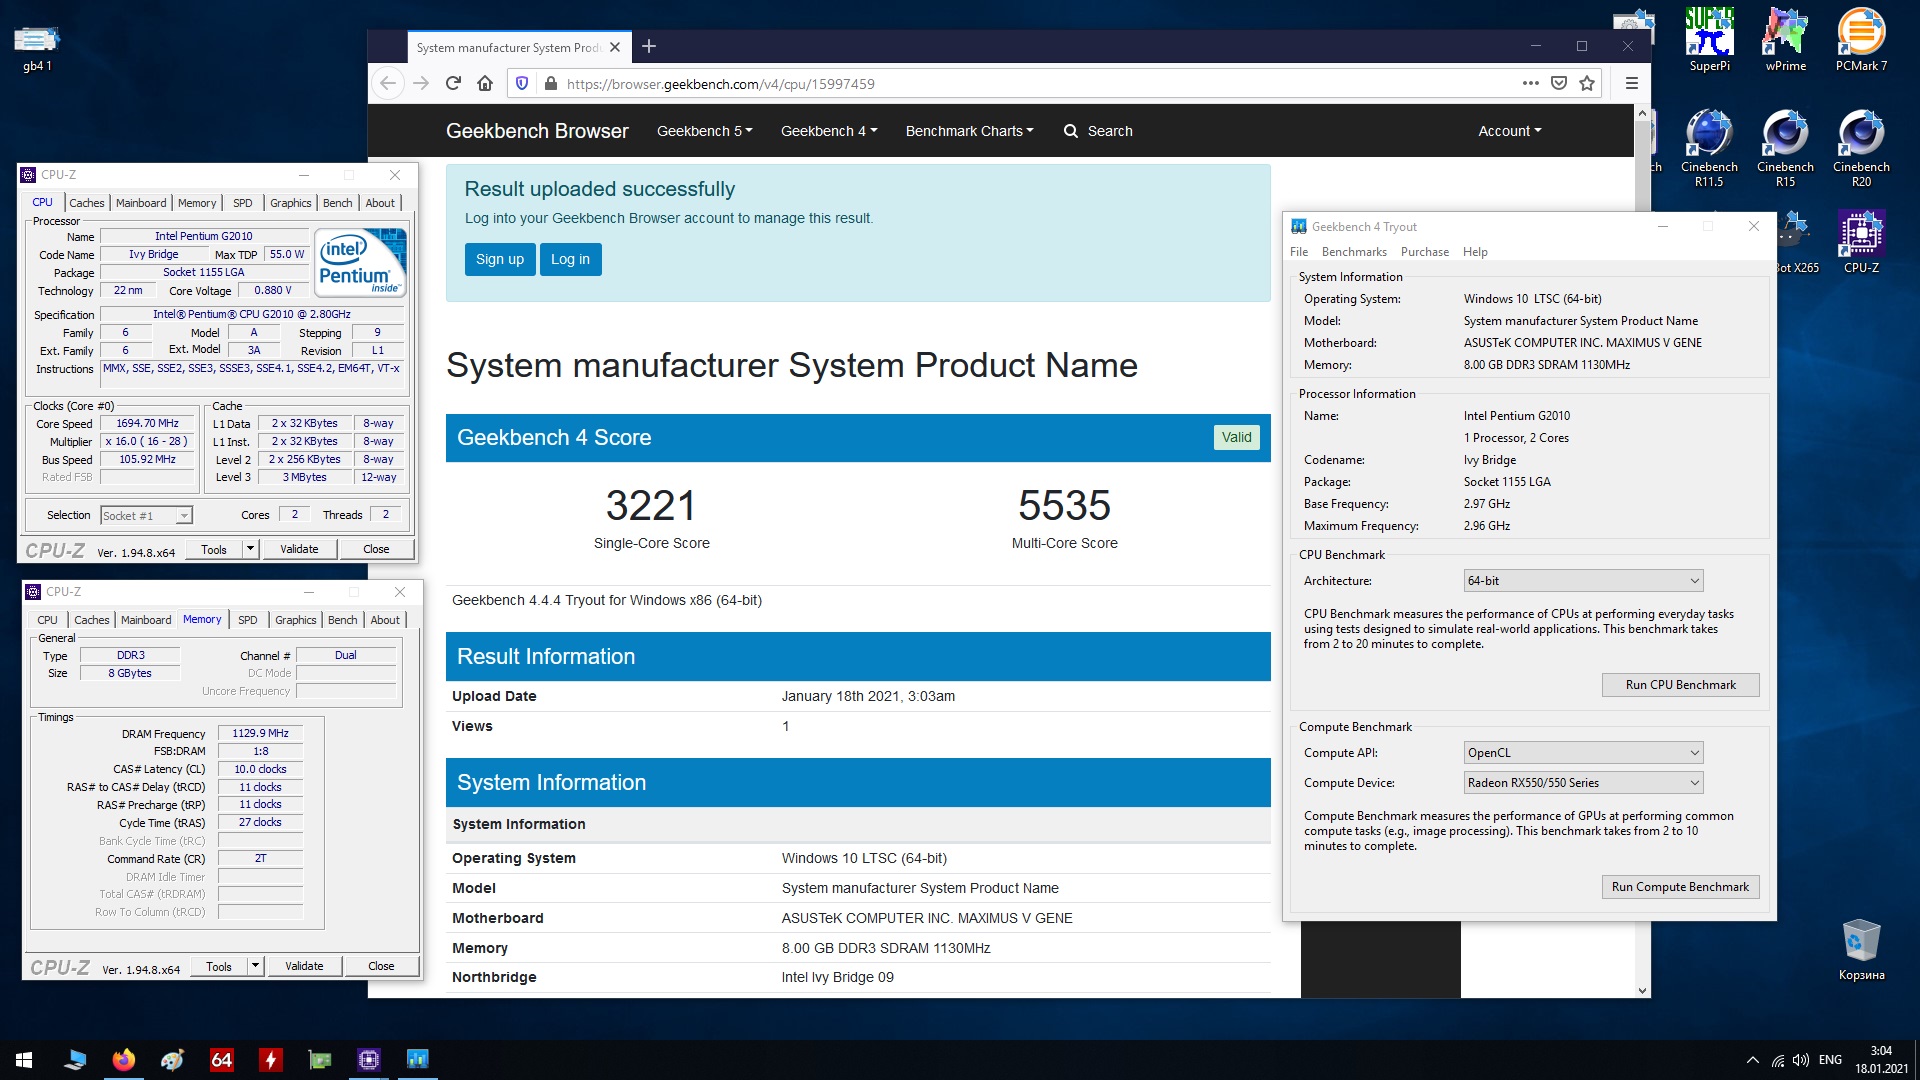Click the browser address bar URL
The image size is (1920, 1080).
point(720,84)
